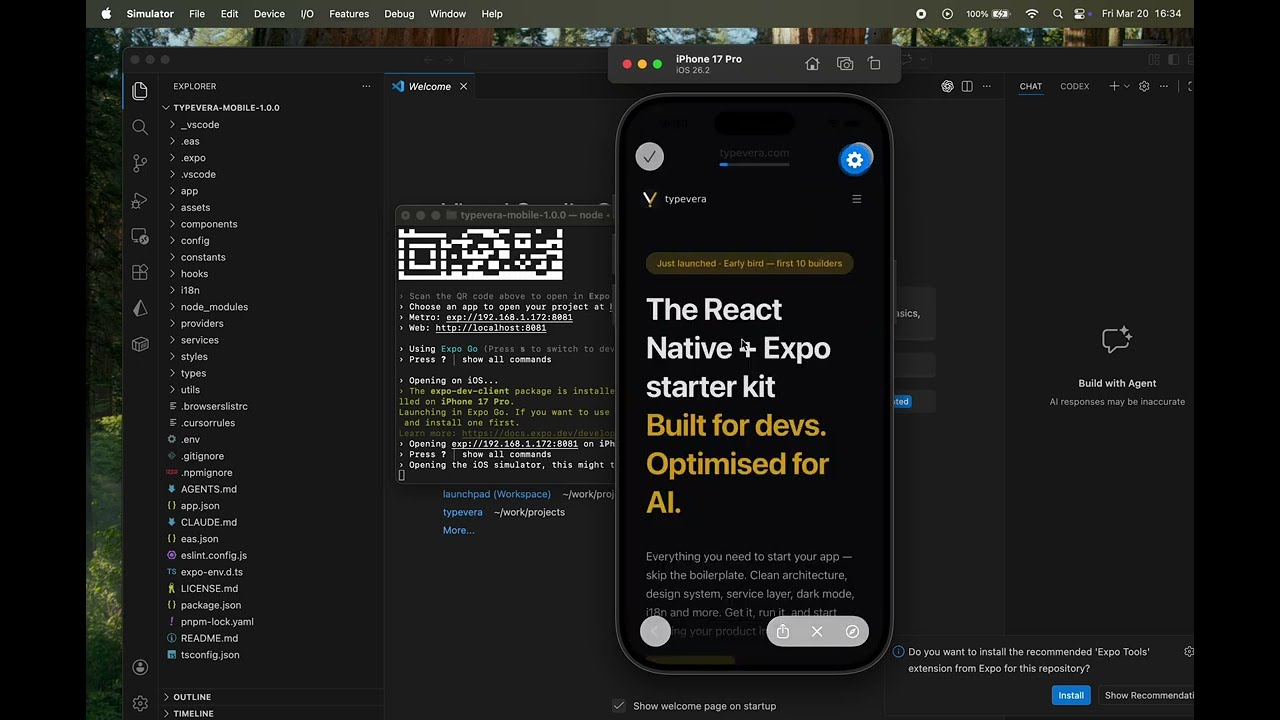Viewport: 1280px width, 720px height.
Task: Open macOS Control Center icon
Action: click(x=1080, y=14)
